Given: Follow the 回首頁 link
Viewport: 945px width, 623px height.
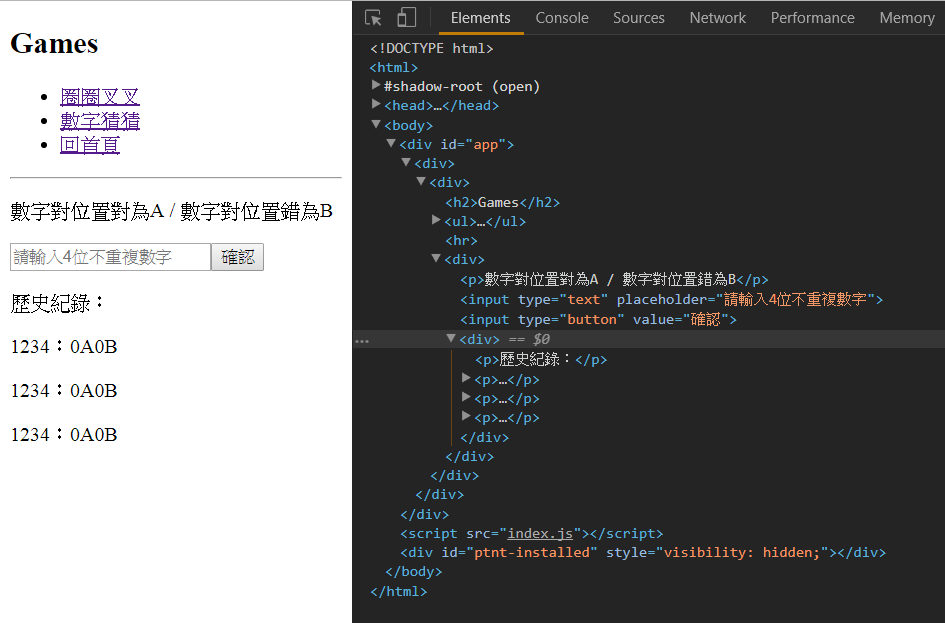Looking at the screenshot, I should [90, 145].
